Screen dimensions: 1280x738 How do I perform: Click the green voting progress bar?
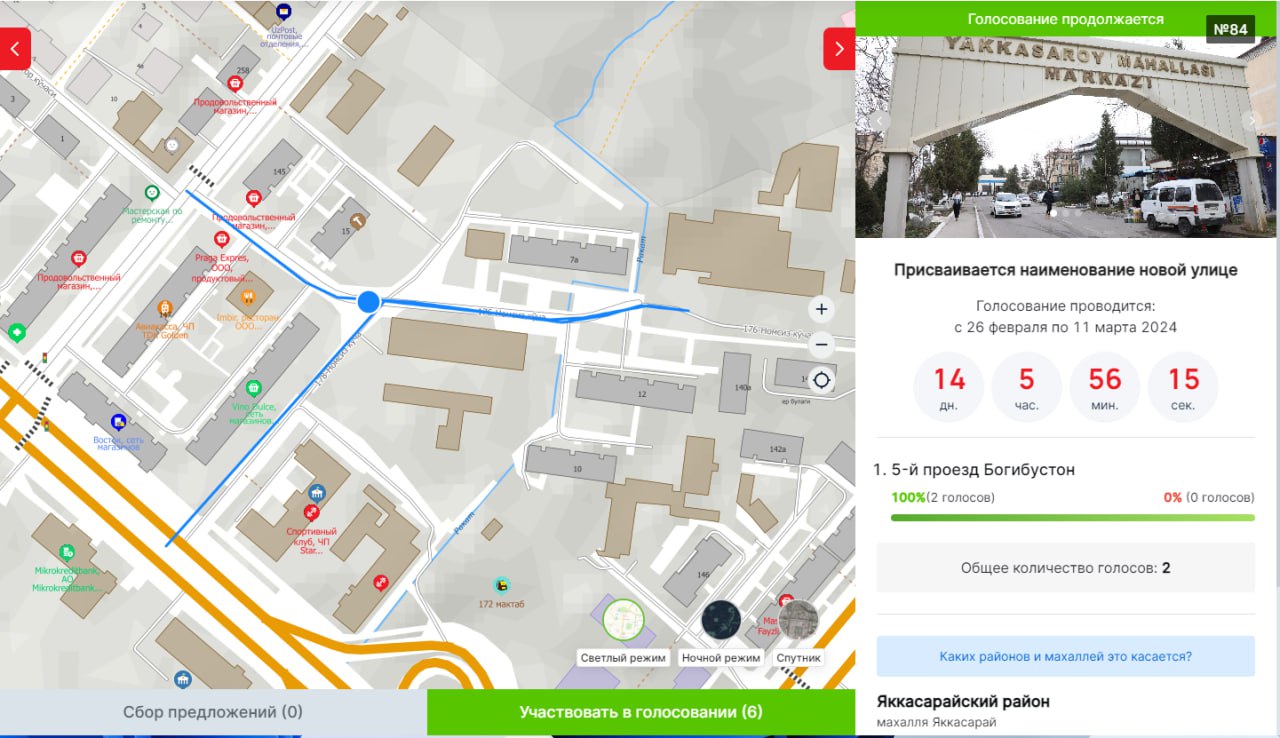(x=1072, y=518)
